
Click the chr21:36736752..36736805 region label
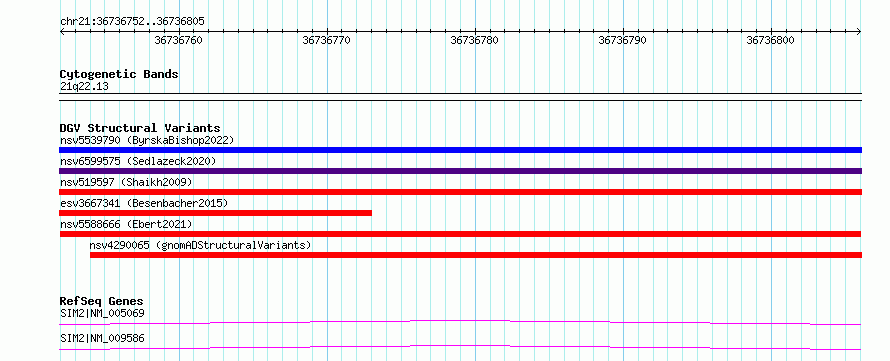[132, 22]
